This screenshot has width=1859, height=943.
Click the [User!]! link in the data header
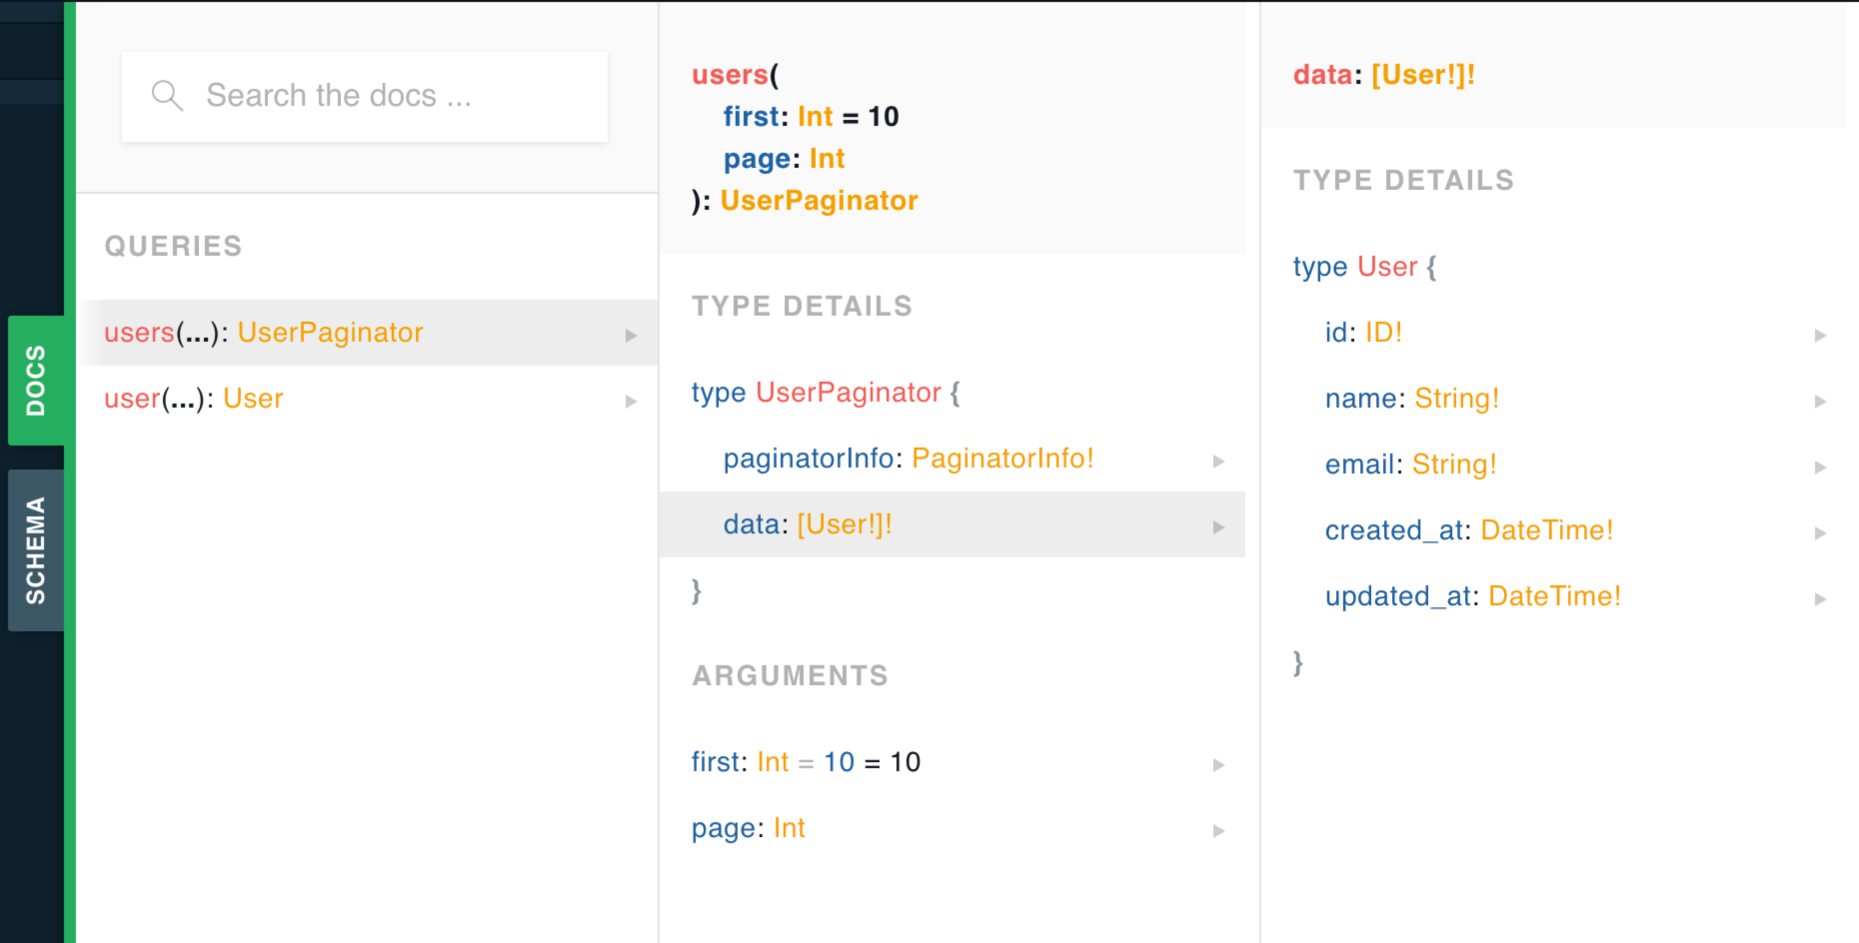pos(1423,74)
